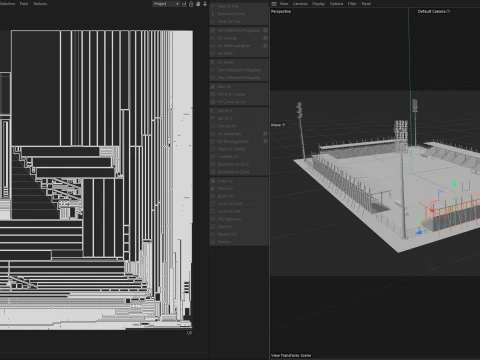Open the Paint menu in UV editor
480x360 pixels.
(24, 4)
